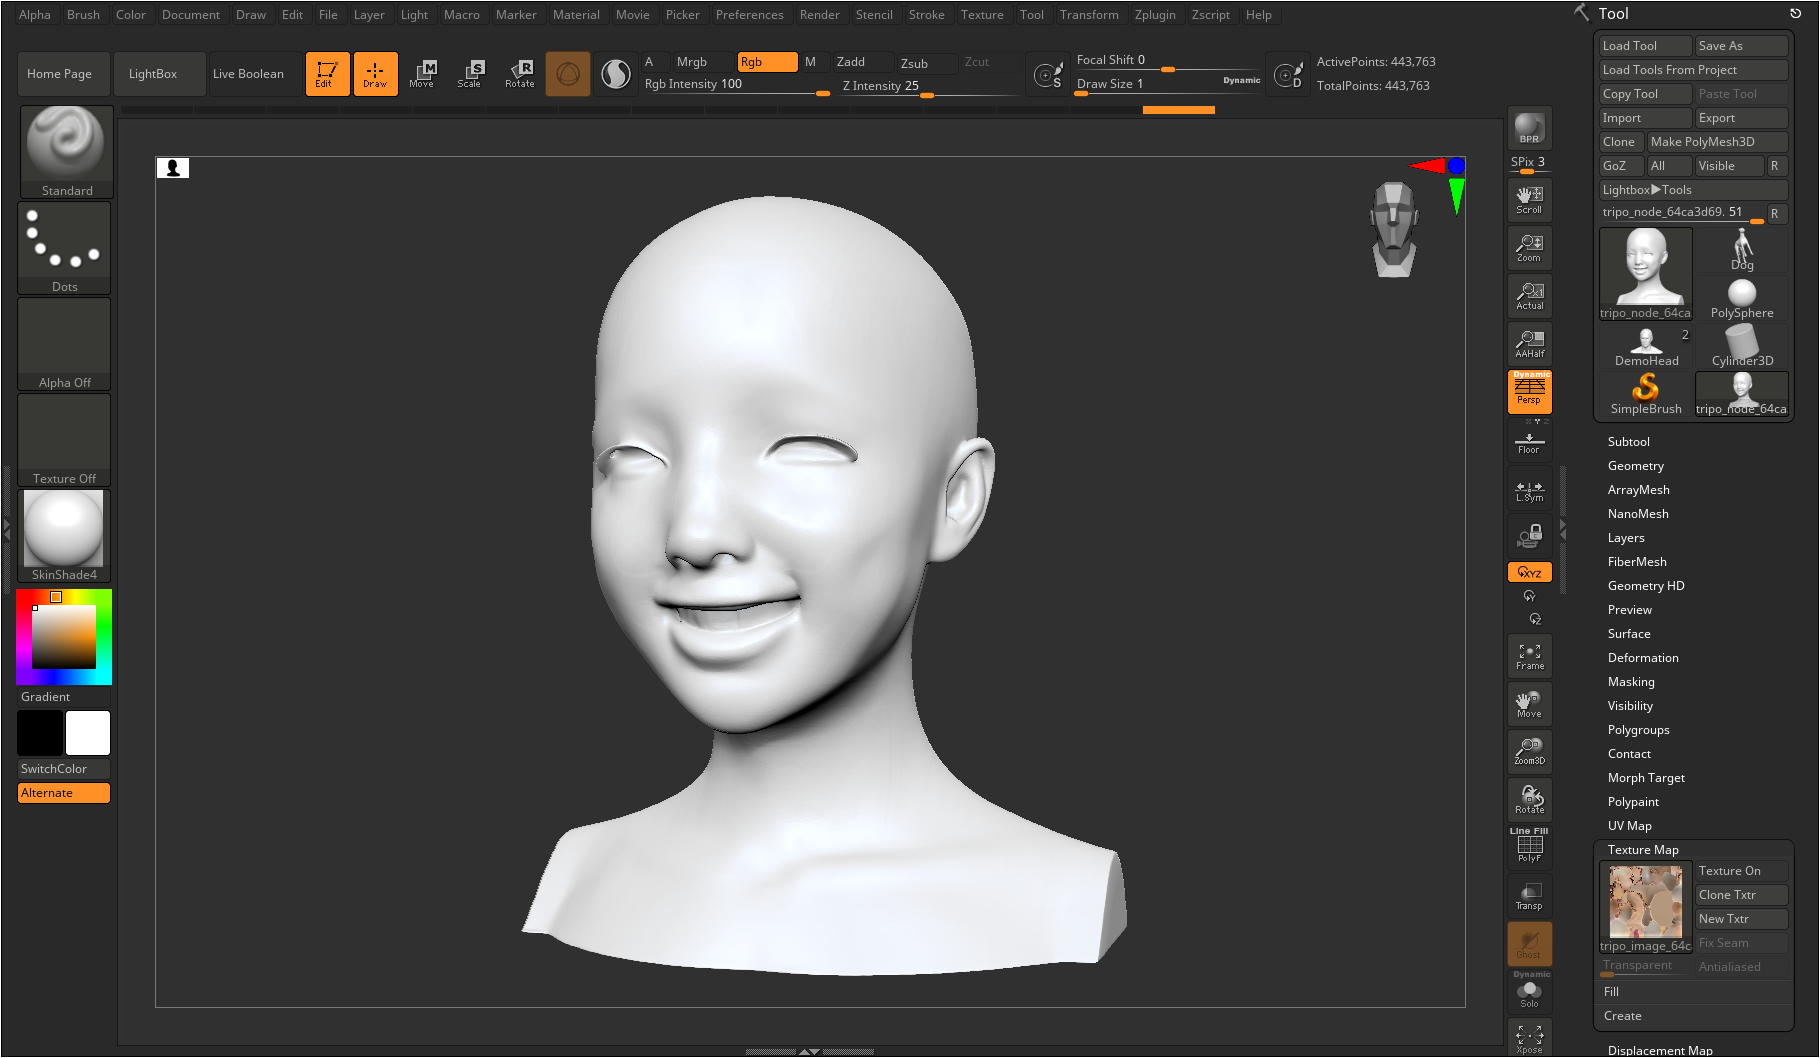Select the Move gizmo tool in toolbar

(x=423, y=74)
